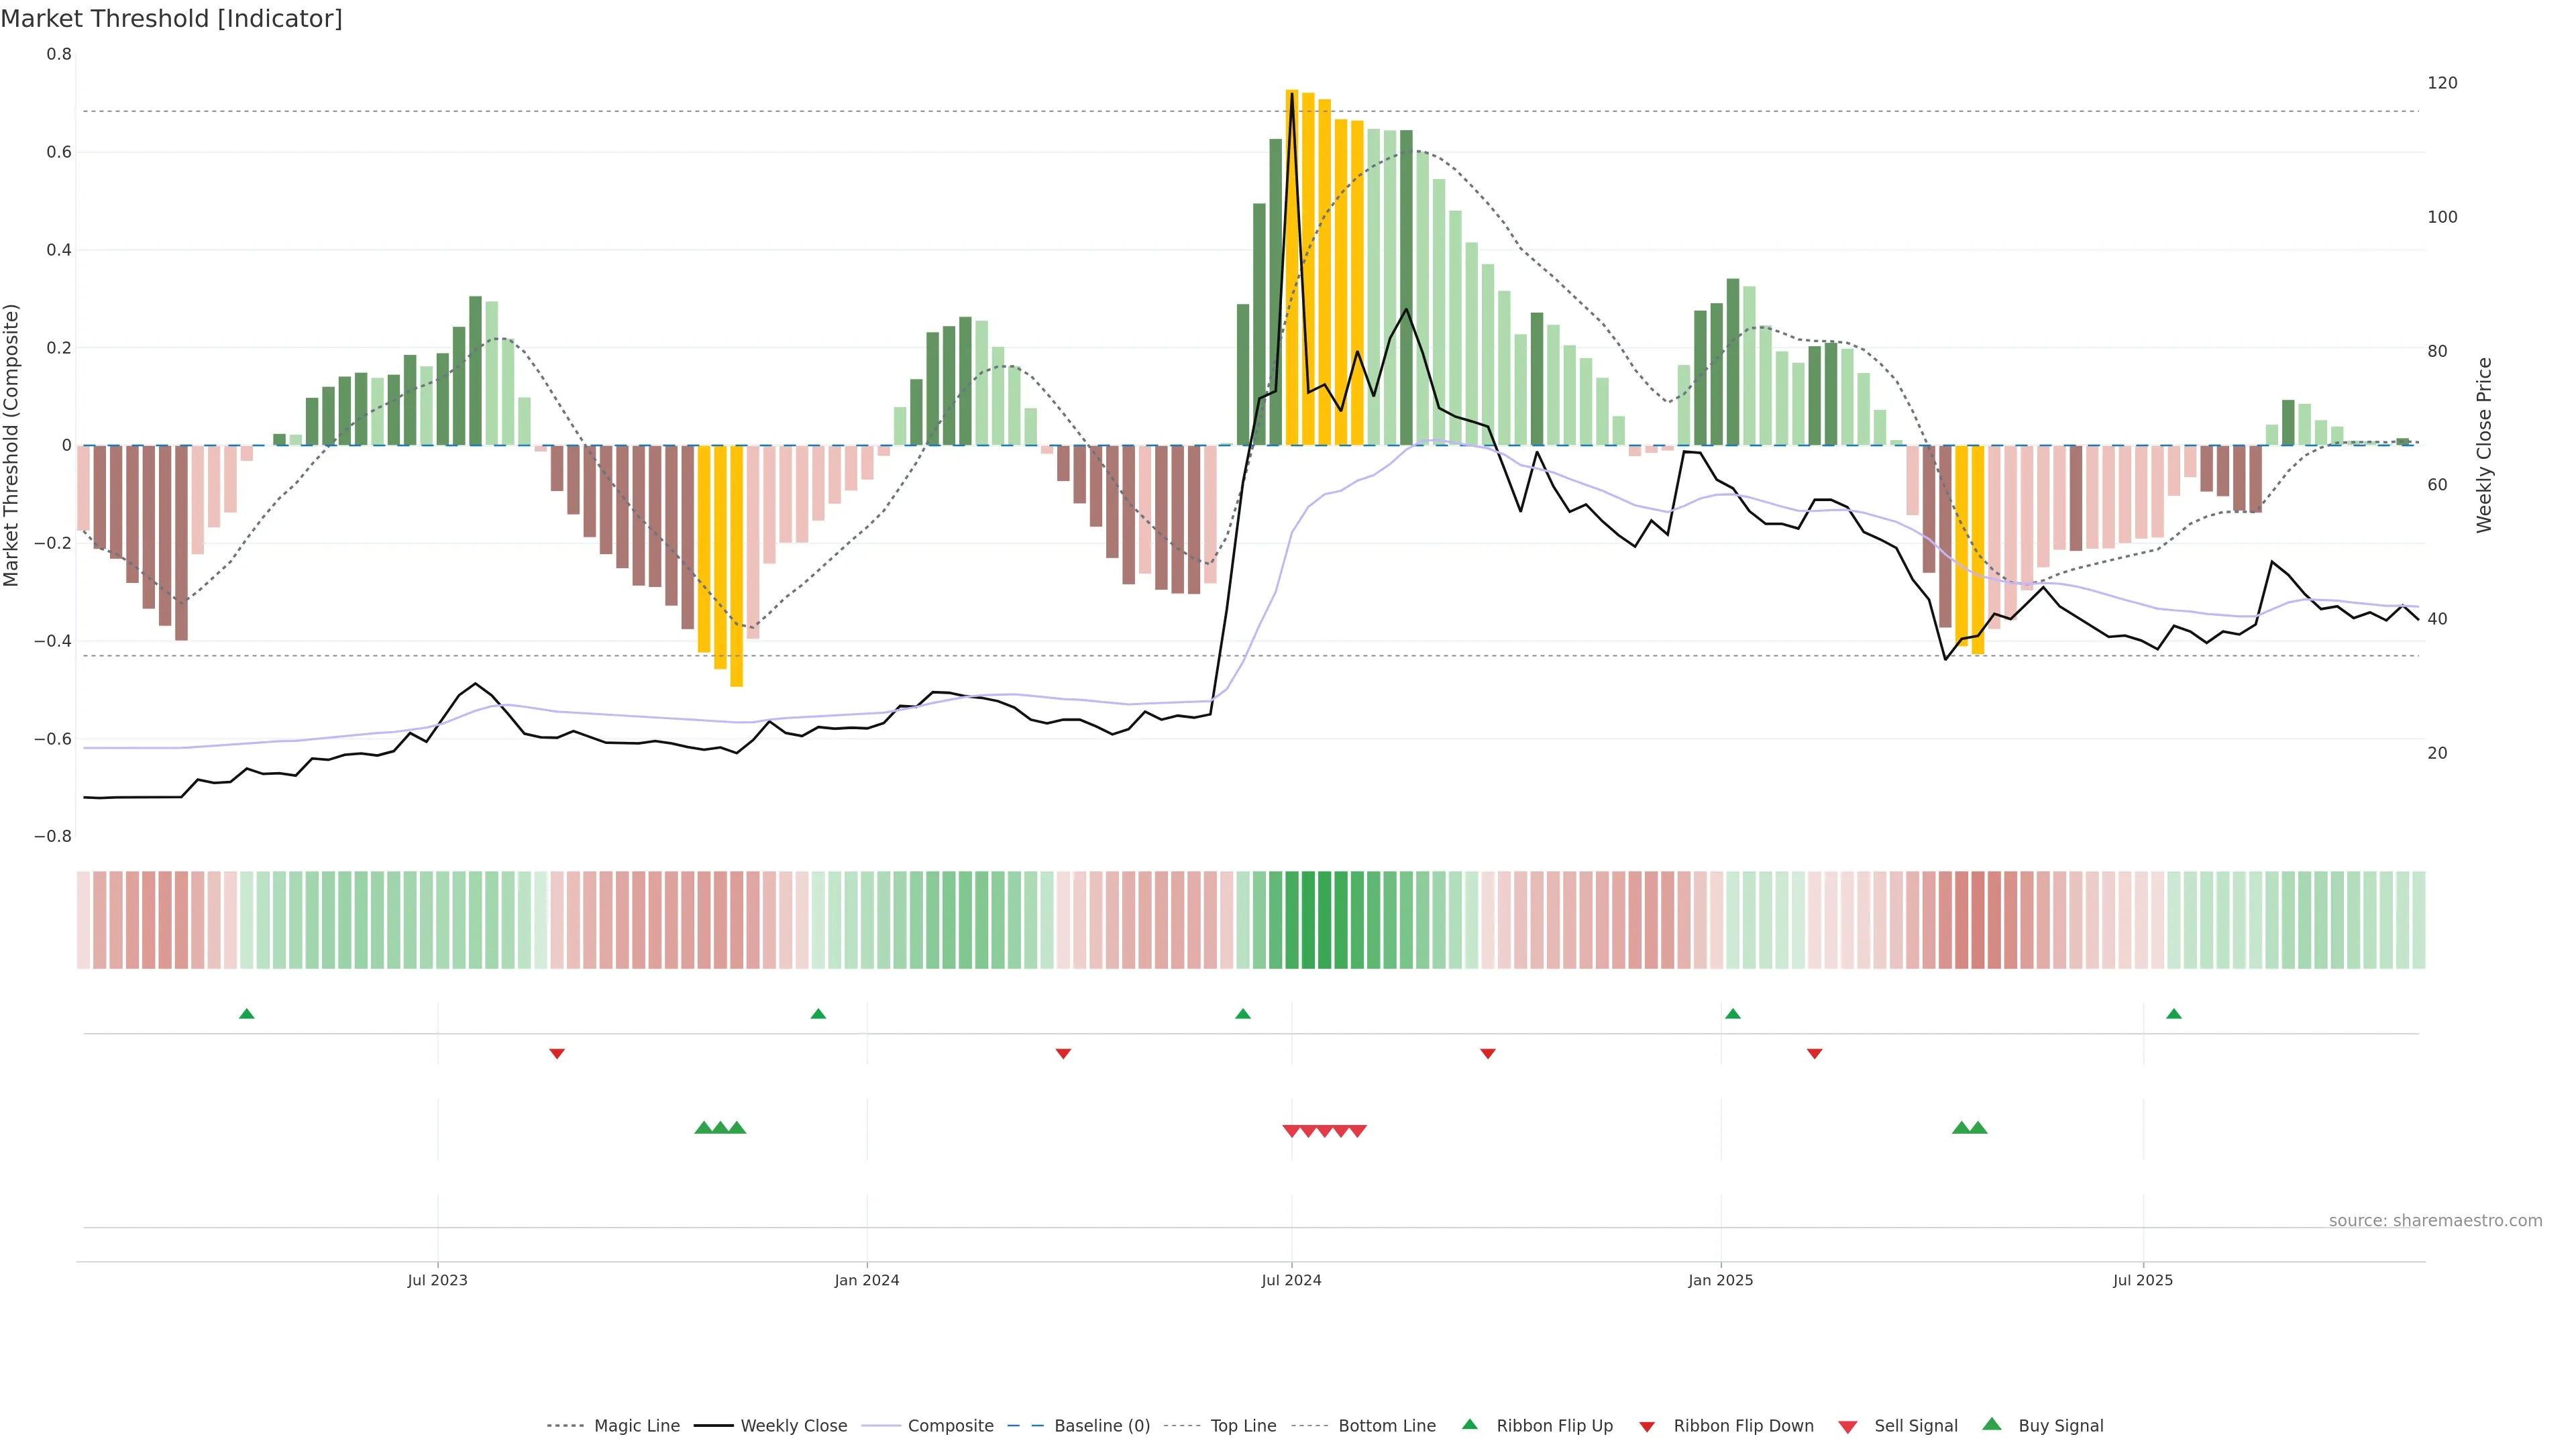This screenshot has height=1449, width=2576.
Task: Click the ribbon flip up marker near Jan 2025
Action: 1733,1014
